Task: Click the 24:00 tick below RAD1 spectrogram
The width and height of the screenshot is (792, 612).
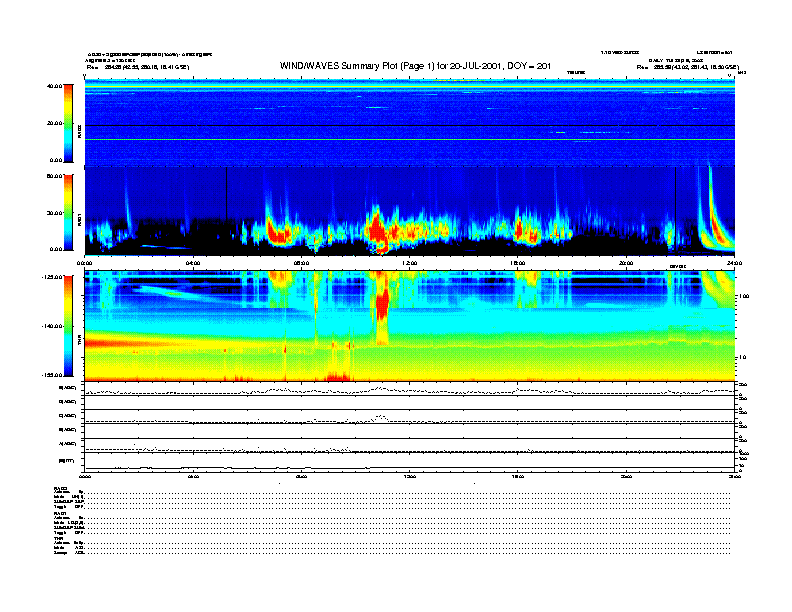Action: point(734,263)
